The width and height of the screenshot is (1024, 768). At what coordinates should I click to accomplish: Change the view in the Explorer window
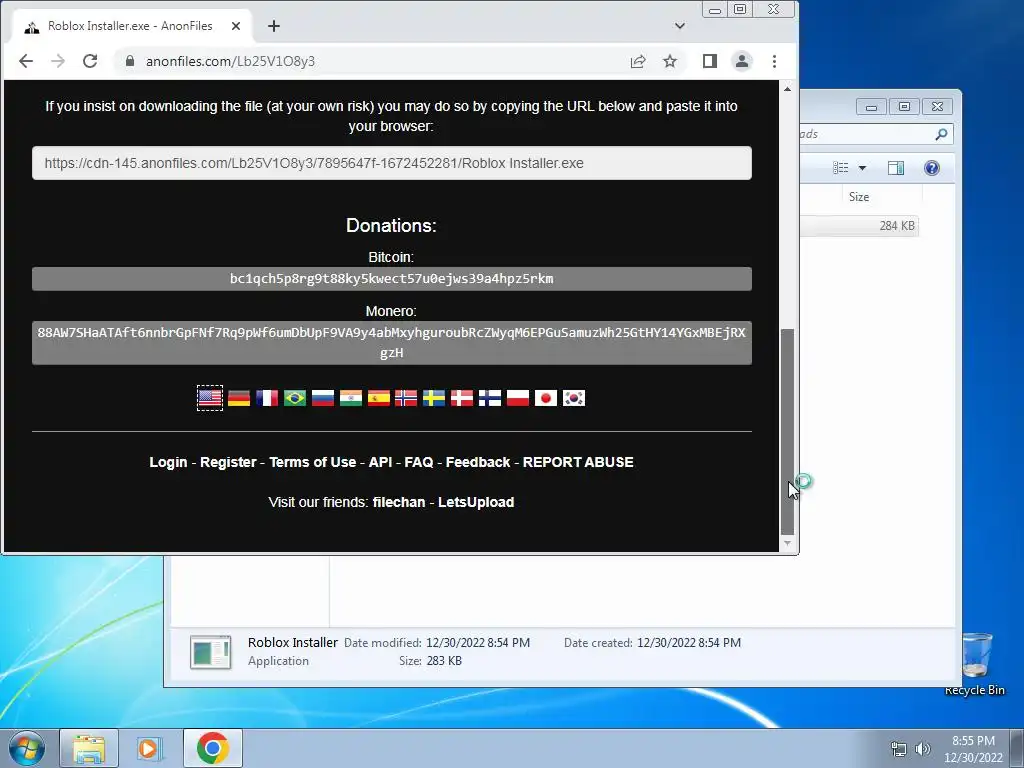[x=840, y=168]
